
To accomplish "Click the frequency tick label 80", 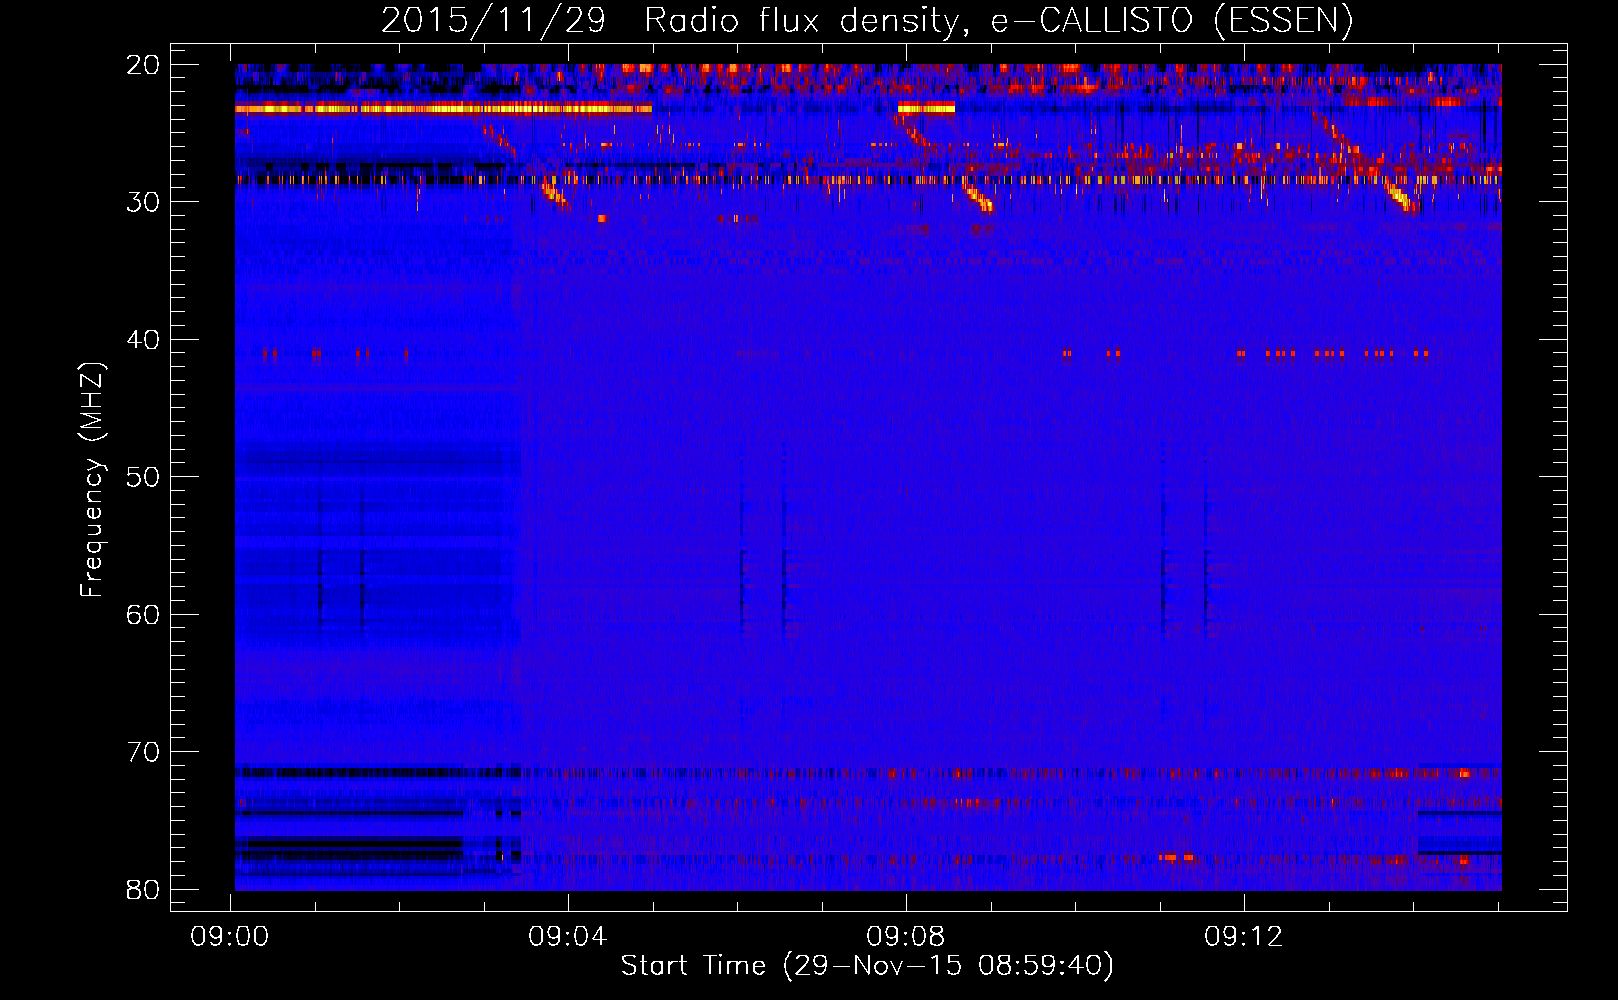I will (x=144, y=890).
